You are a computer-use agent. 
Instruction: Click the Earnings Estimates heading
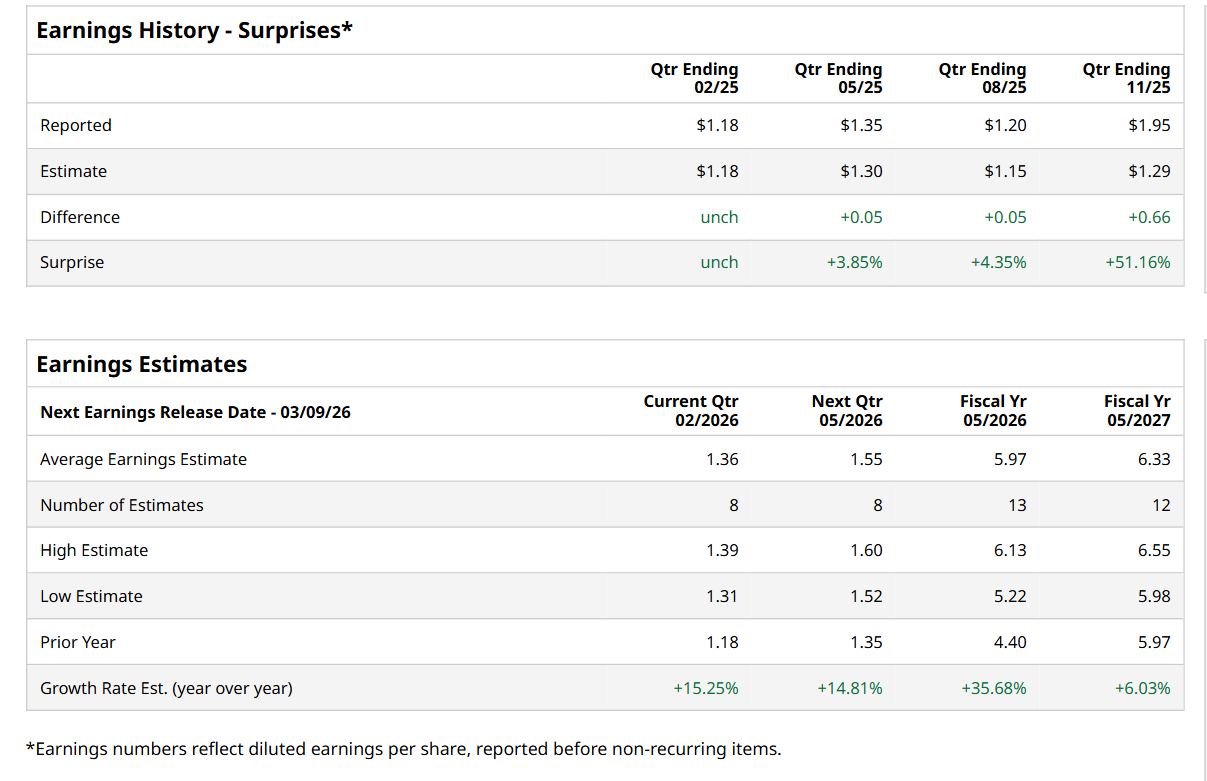click(142, 364)
